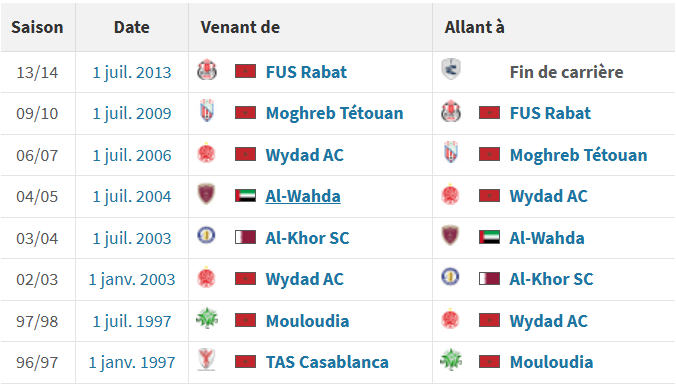Viewport: 676px width, 385px height.
Task: Click the FUS Rabat crest in 13/14 row
Action: coord(207,70)
